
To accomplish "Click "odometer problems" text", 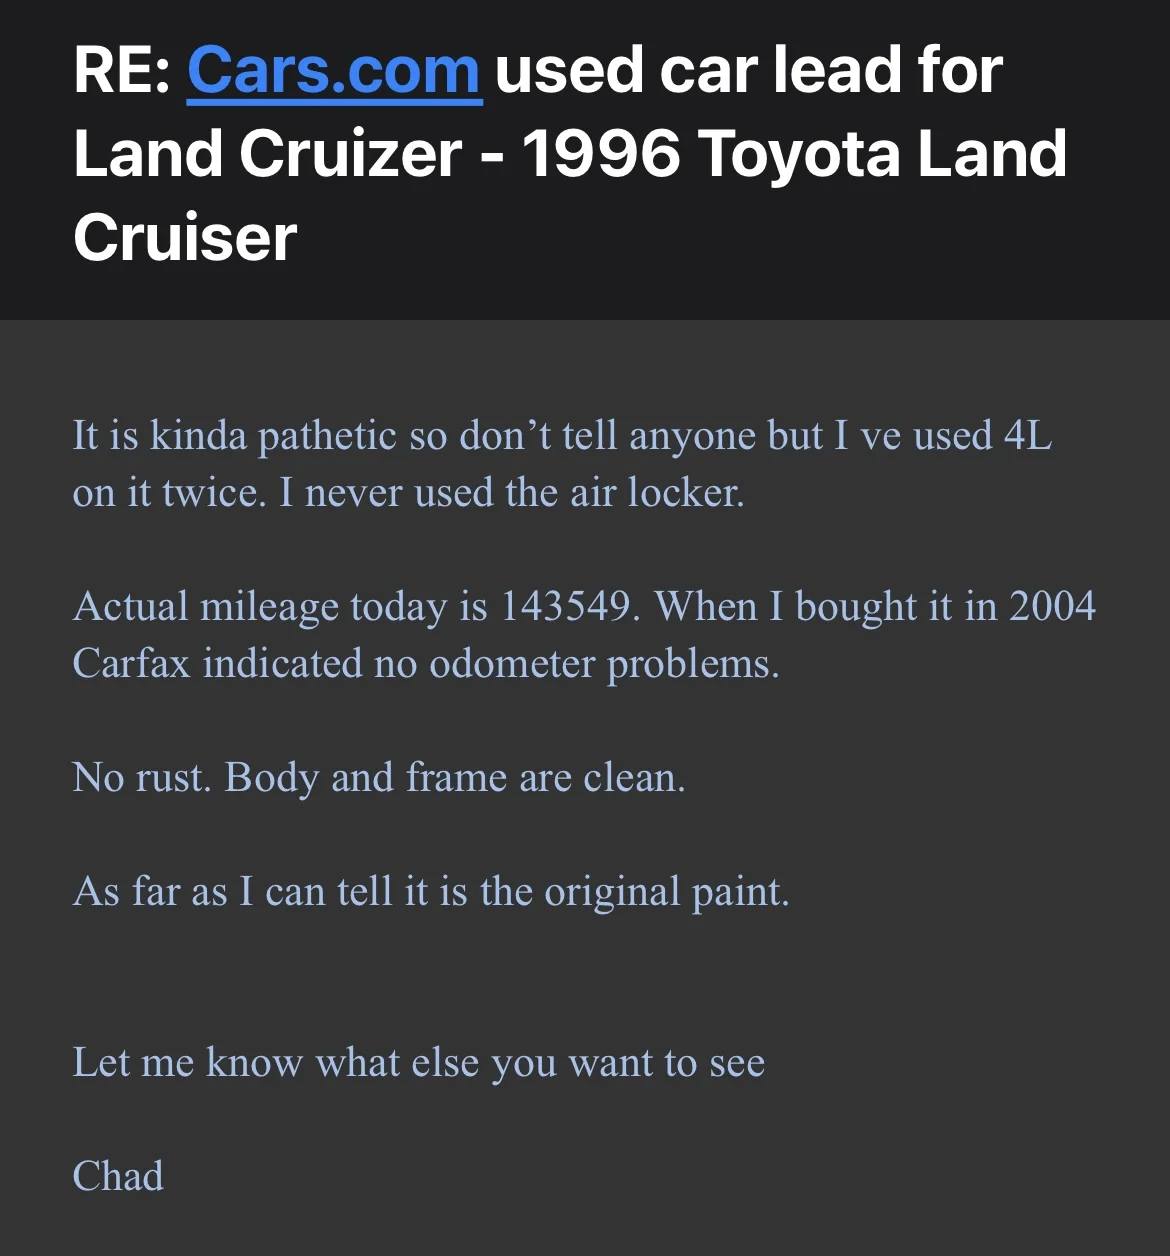I will (604, 664).
